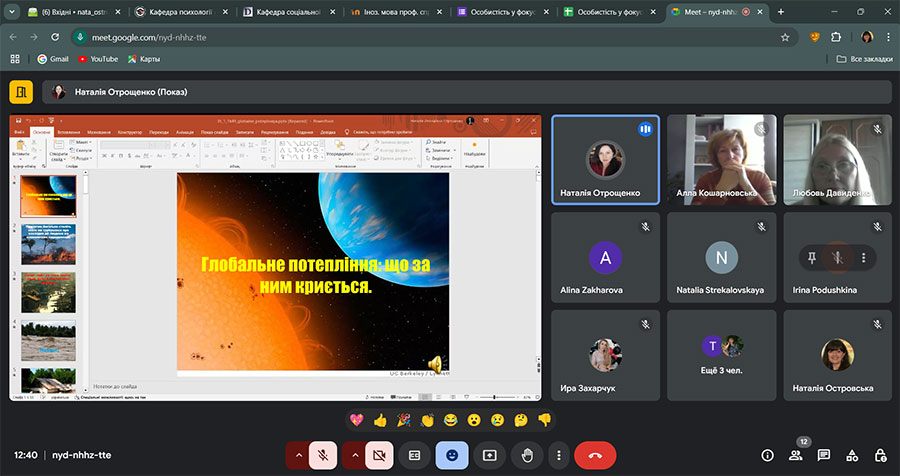Image resolution: width=900 pixels, height=476 pixels.
Task: Open the YouTube bookmark
Action: point(97,59)
